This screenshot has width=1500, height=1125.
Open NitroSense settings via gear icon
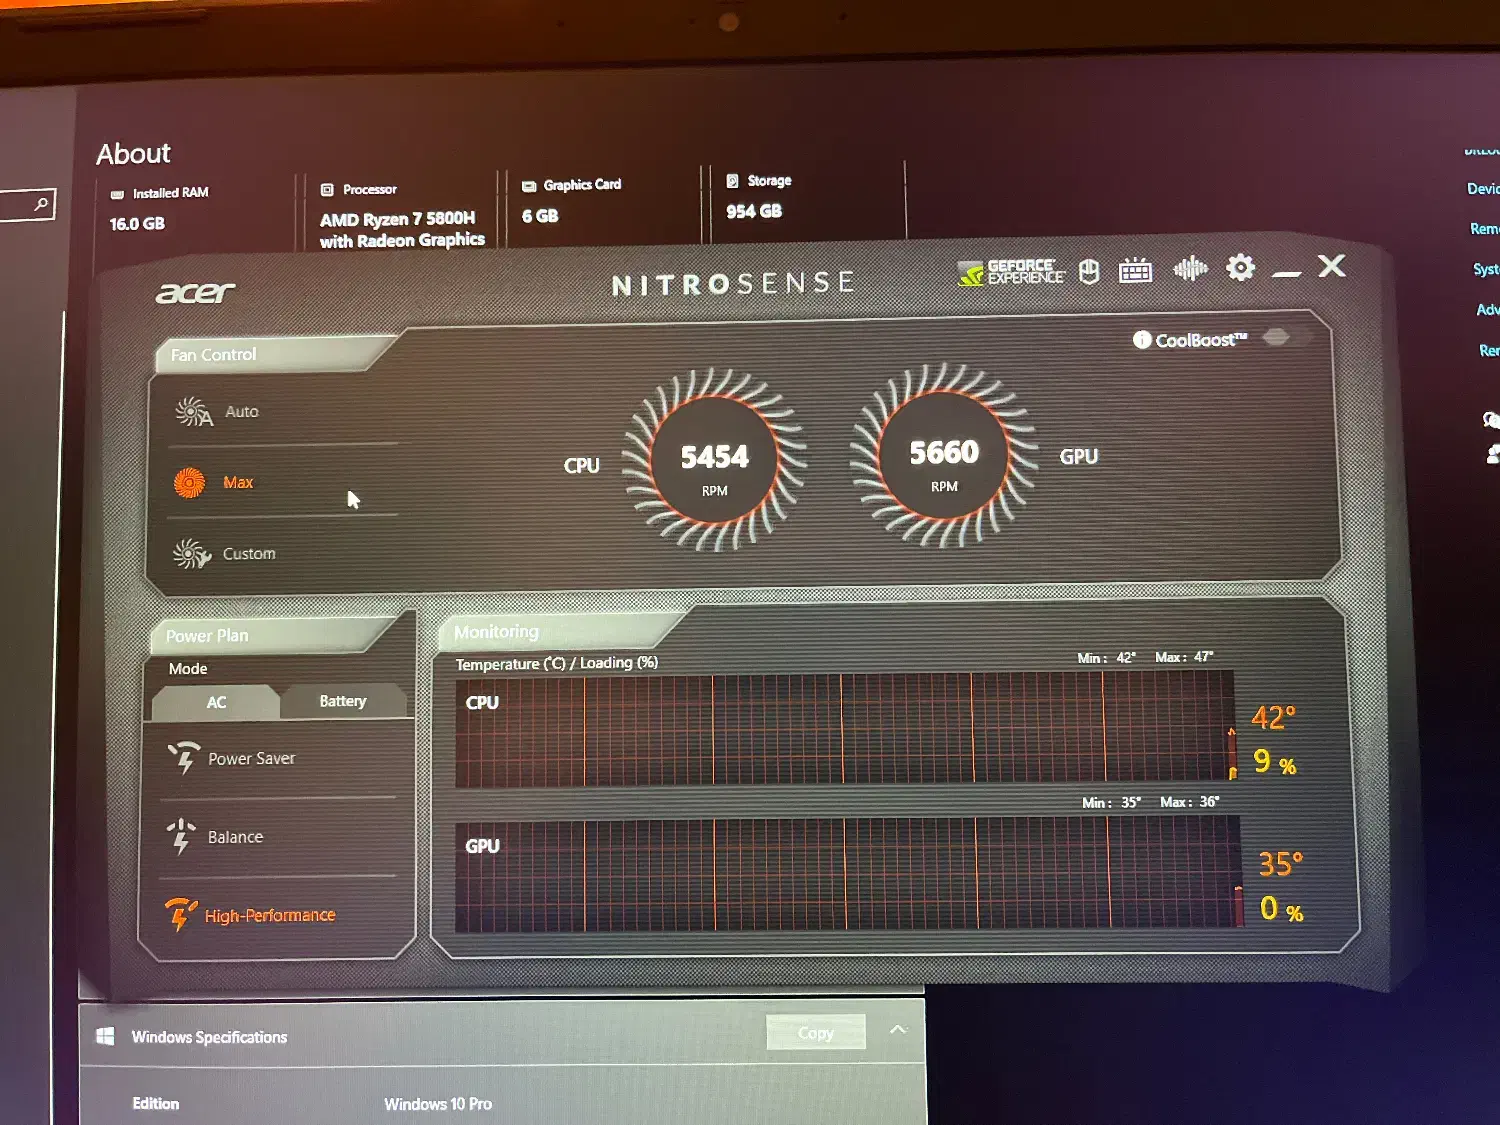[1241, 268]
